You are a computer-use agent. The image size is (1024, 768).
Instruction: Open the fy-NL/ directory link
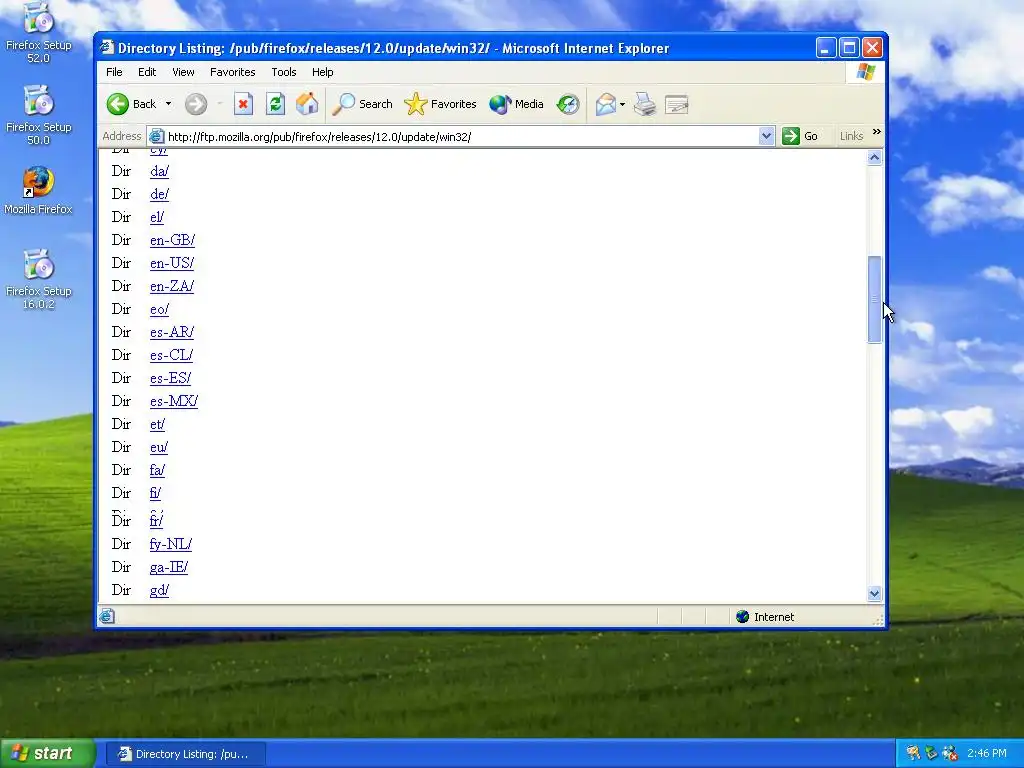(x=170, y=543)
